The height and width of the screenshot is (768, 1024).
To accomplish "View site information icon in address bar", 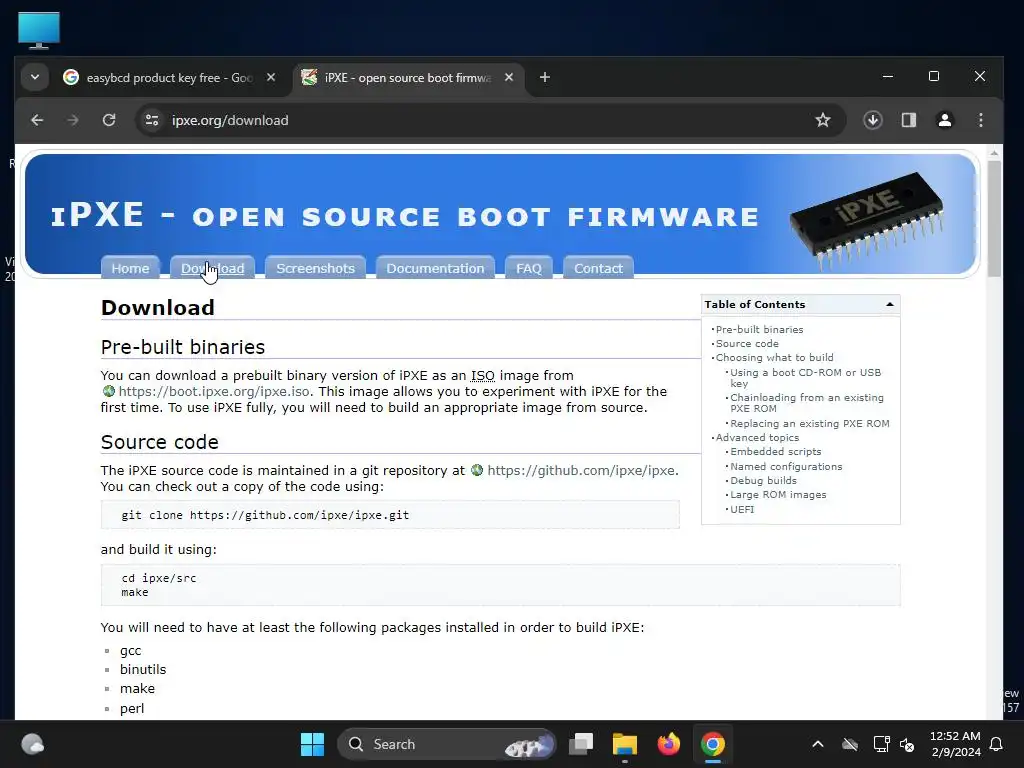I will [152, 120].
